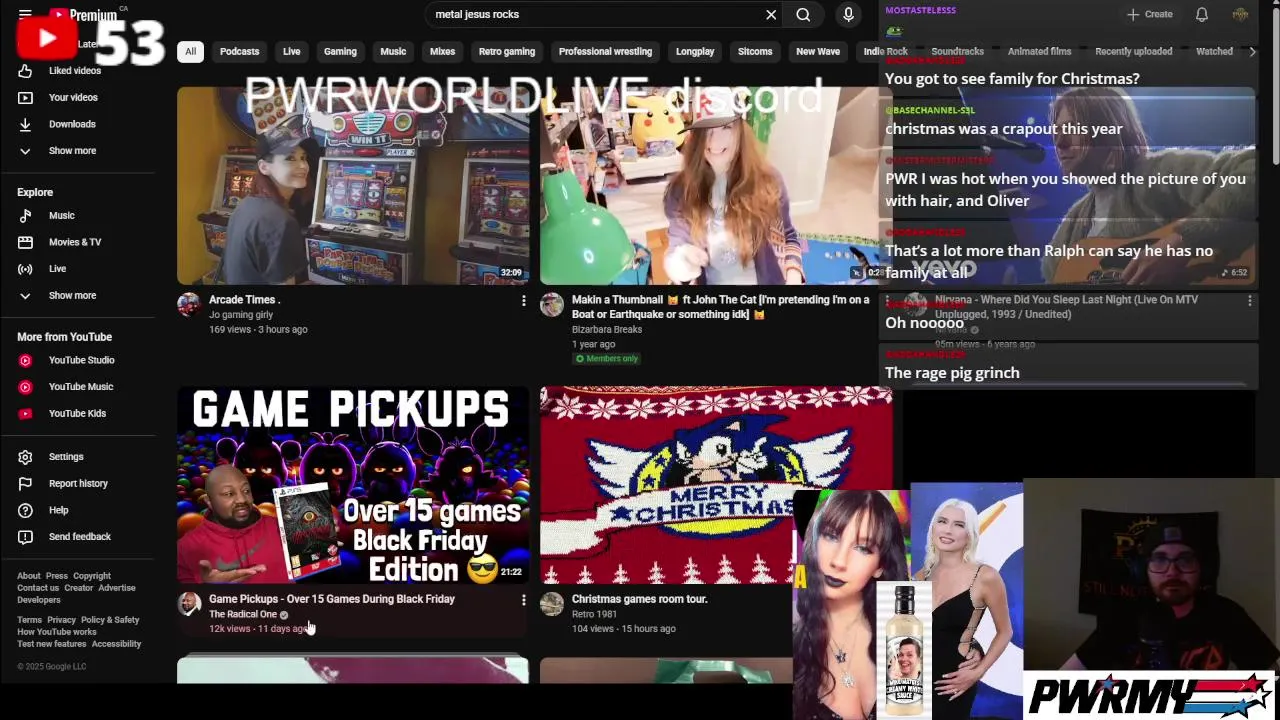Open Your videos in sidebar
1280x720 pixels.
tap(73, 97)
